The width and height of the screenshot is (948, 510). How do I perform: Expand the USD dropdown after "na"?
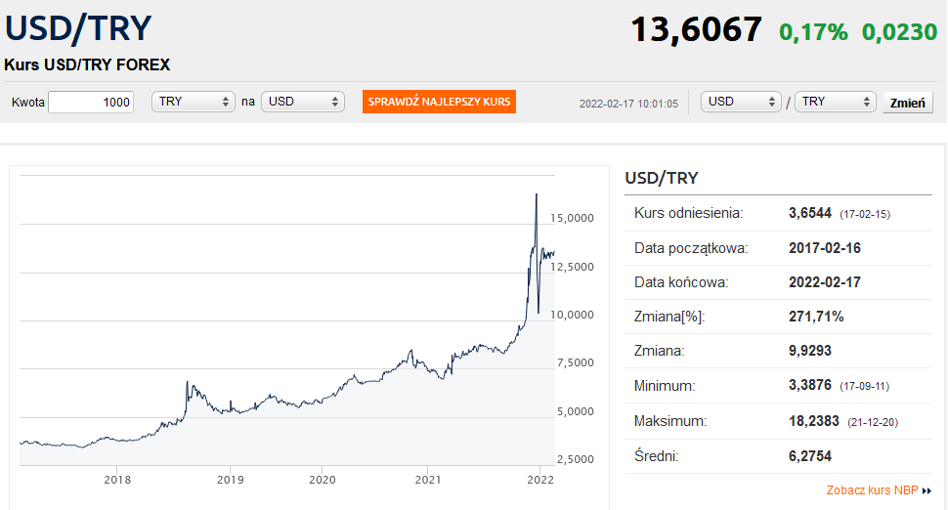(303, 102)
